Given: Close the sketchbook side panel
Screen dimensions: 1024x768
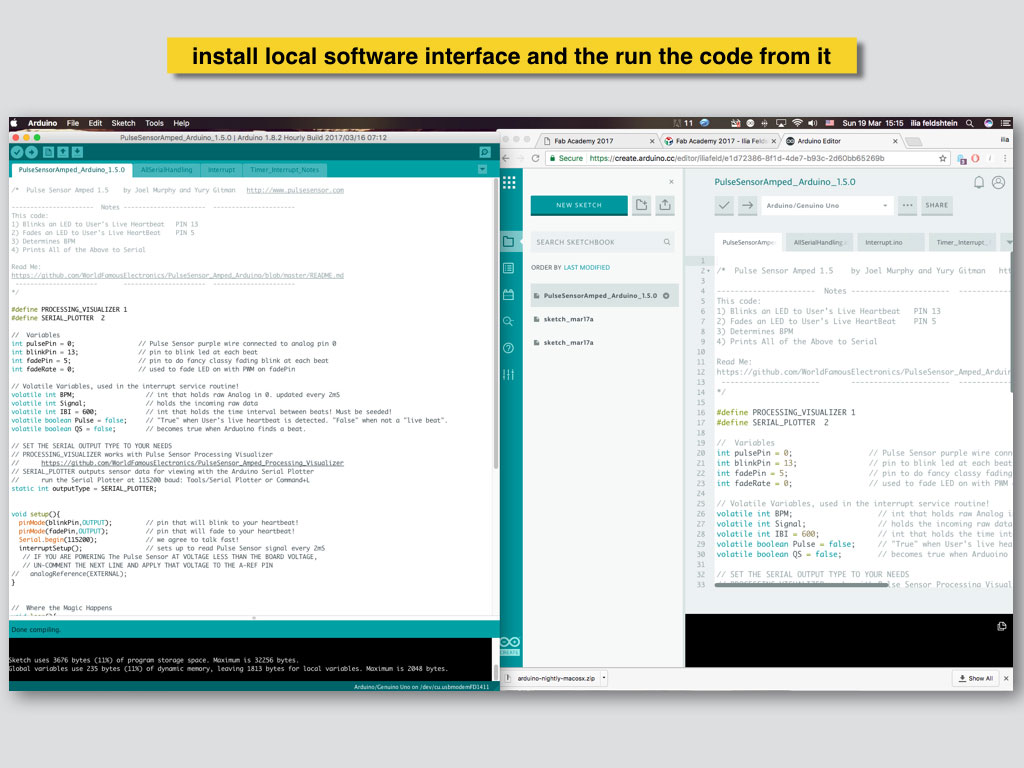Looking at the screenshot, I should (x=671, y=182).
